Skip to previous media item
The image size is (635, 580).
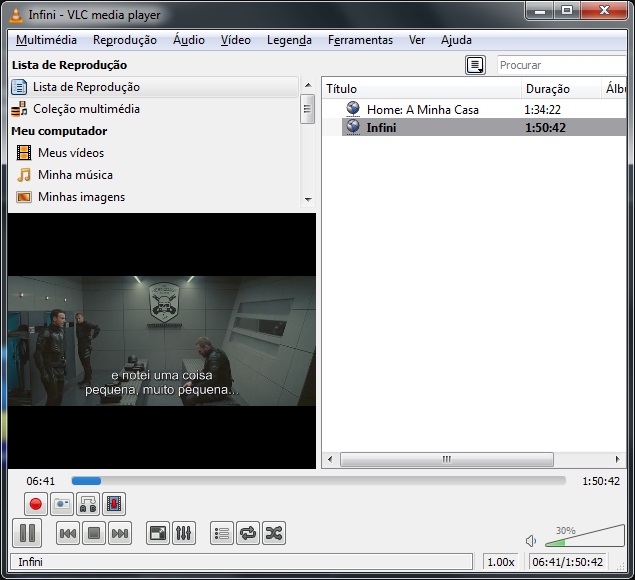pyautogui.click(x=68, y=533)
